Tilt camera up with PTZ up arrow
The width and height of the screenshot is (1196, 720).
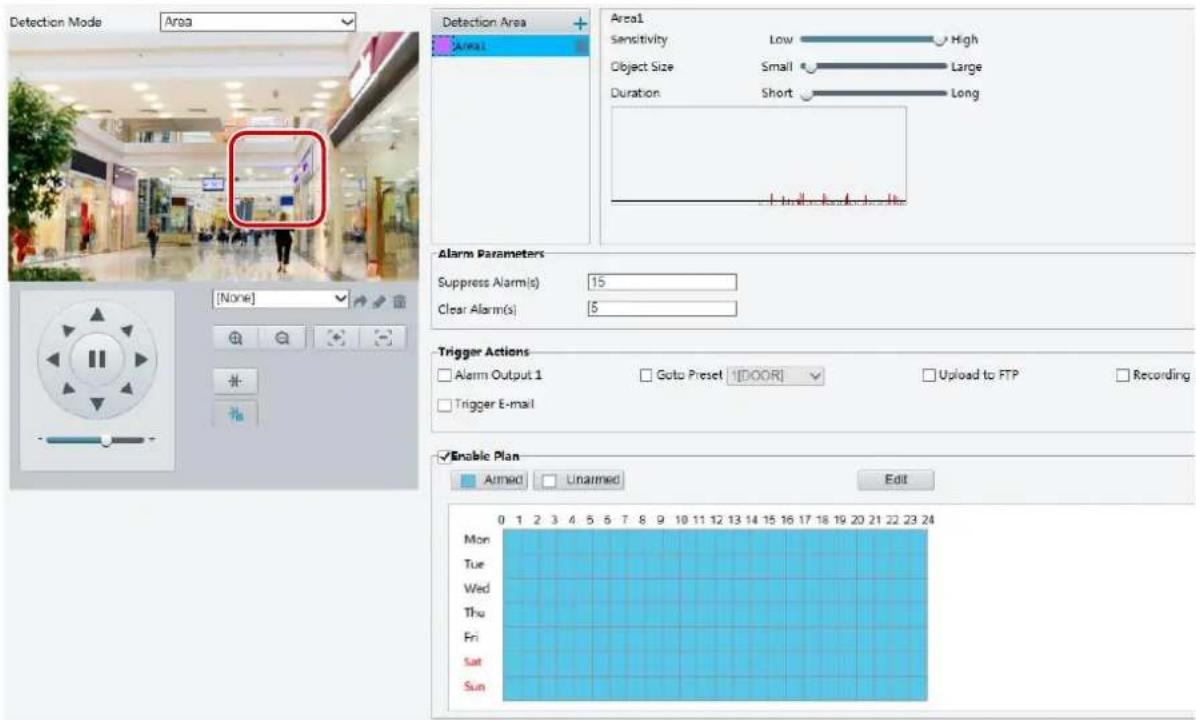pos(97,314)
